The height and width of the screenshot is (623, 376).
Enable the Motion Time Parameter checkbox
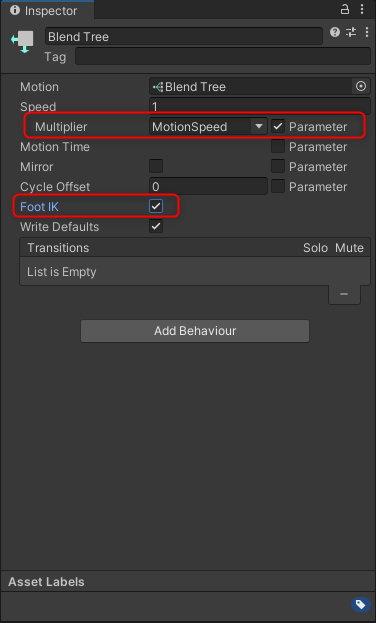click(x=278, y=147)
